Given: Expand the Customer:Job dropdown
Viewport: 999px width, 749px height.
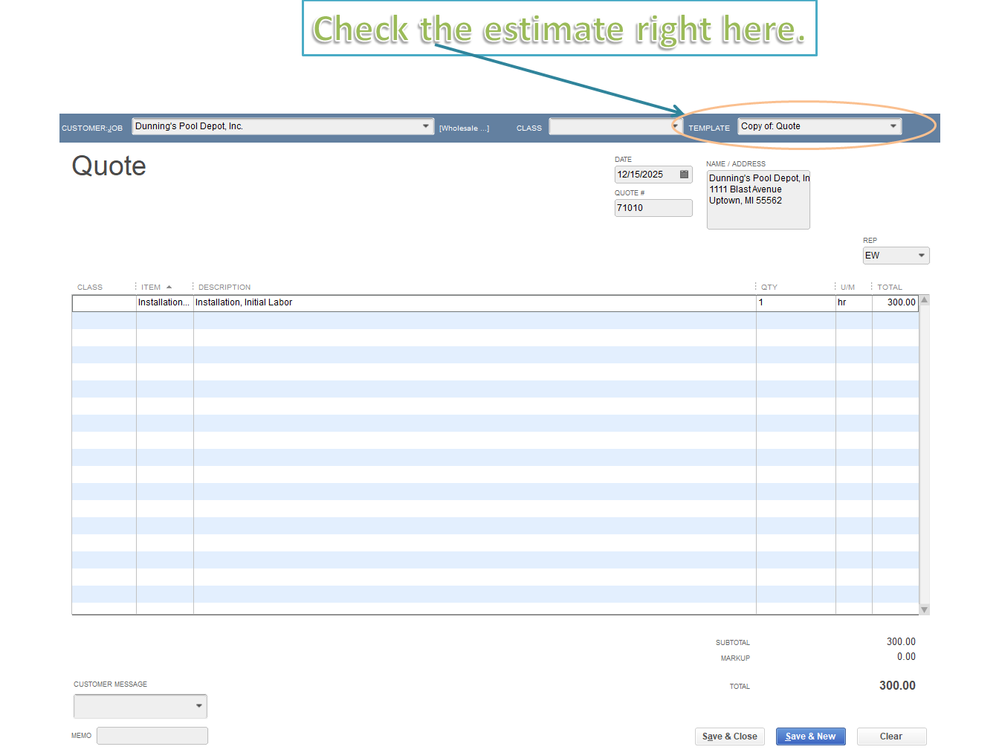Looking at the screenshot, I should [426, 126].
